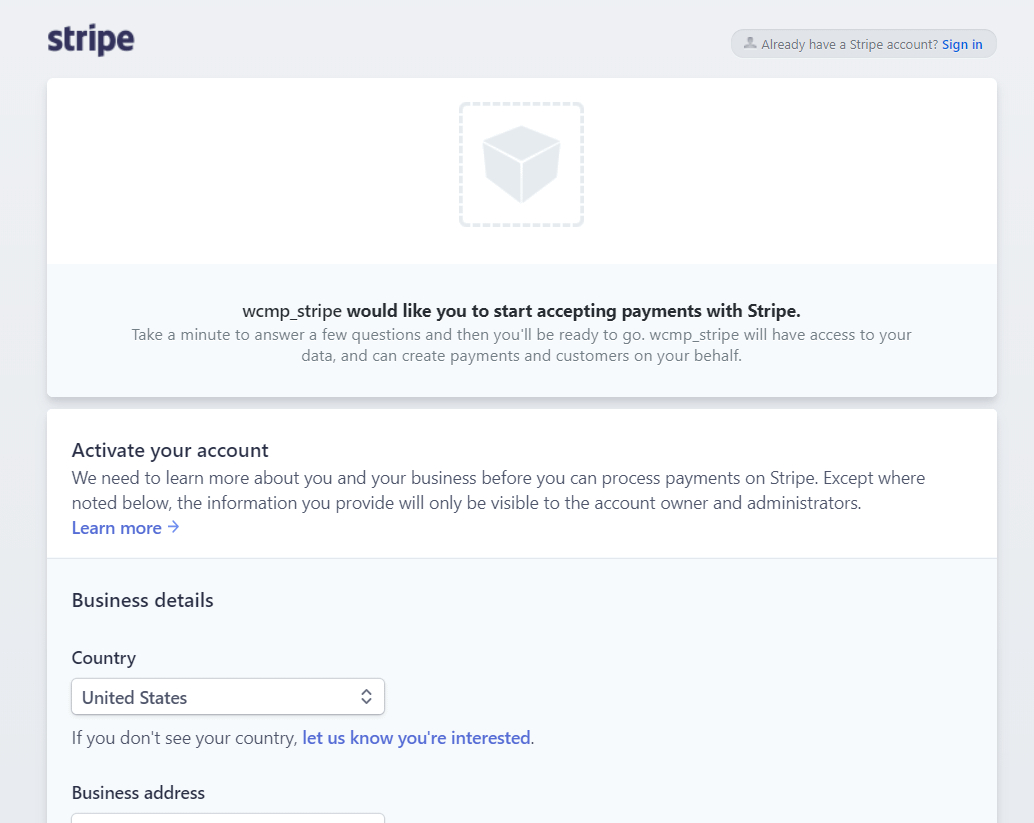The height and width of the screenshot is (823, 1034).
Task: Click the Business address label
Action: pos(138,793)
